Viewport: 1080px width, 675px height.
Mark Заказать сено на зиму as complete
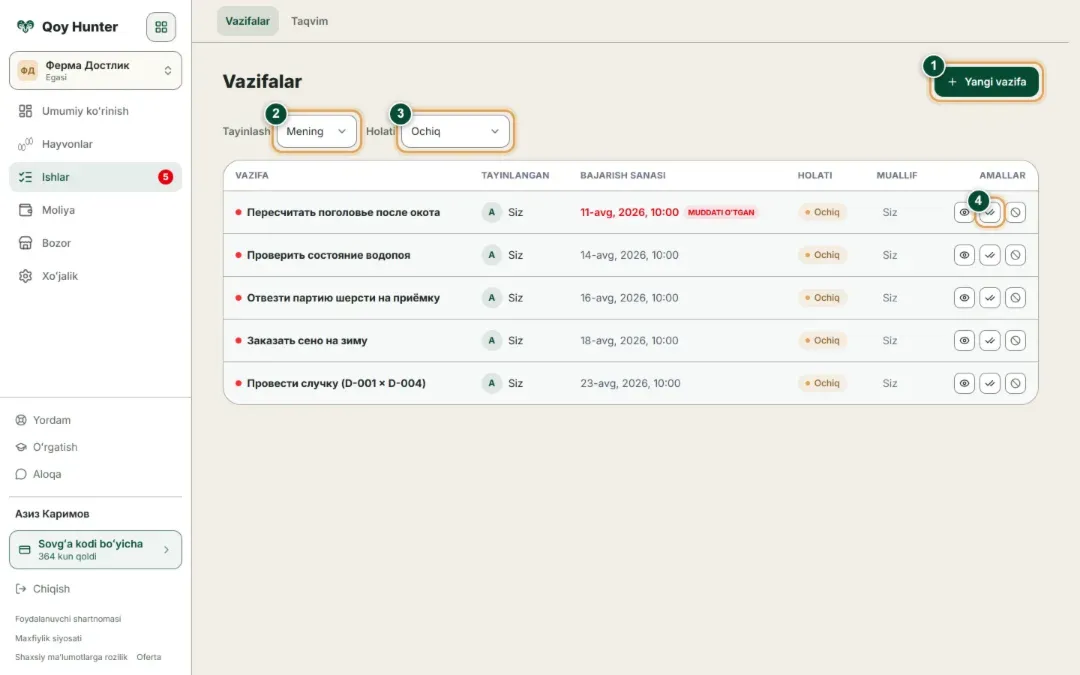pyautogui.click(x=989, y=340)
